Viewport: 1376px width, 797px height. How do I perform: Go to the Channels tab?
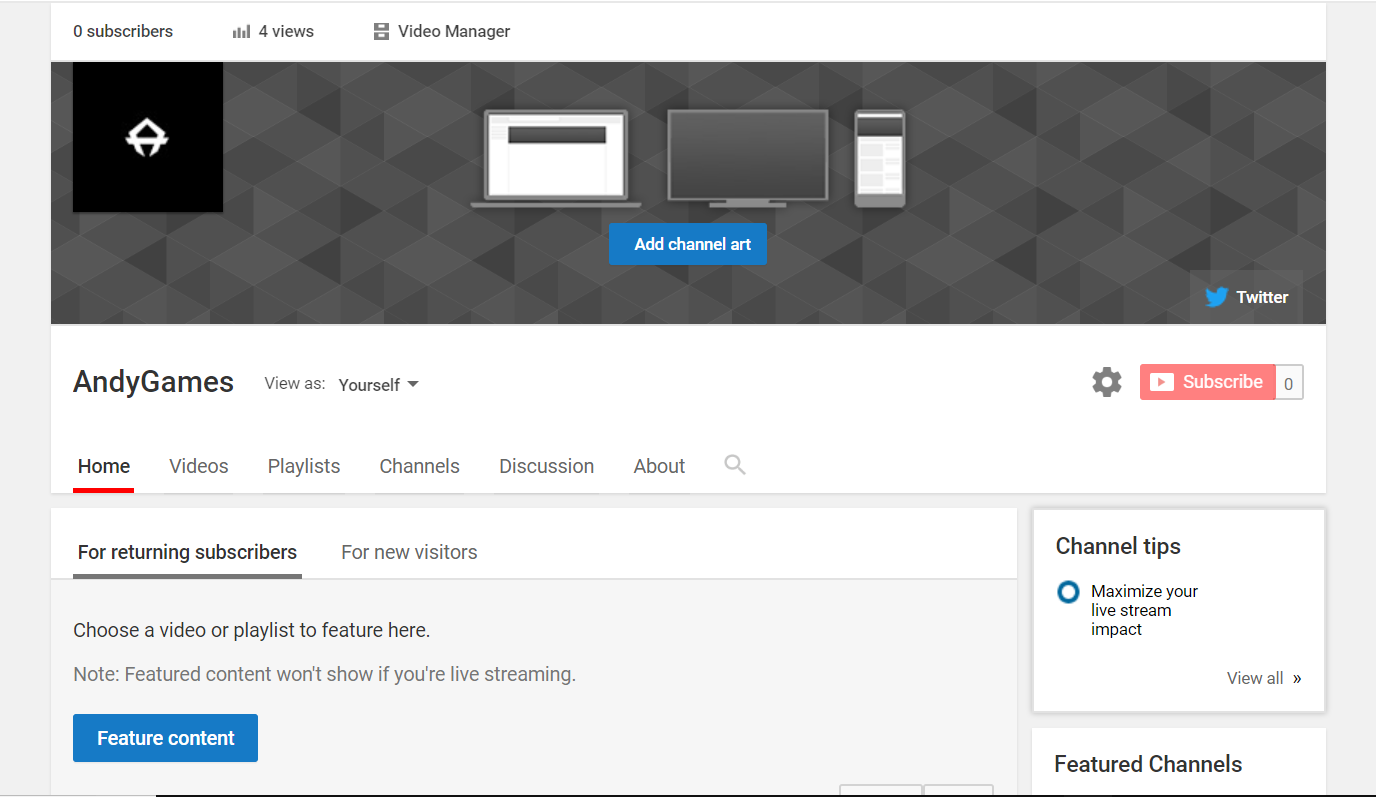tap(420, 467)
